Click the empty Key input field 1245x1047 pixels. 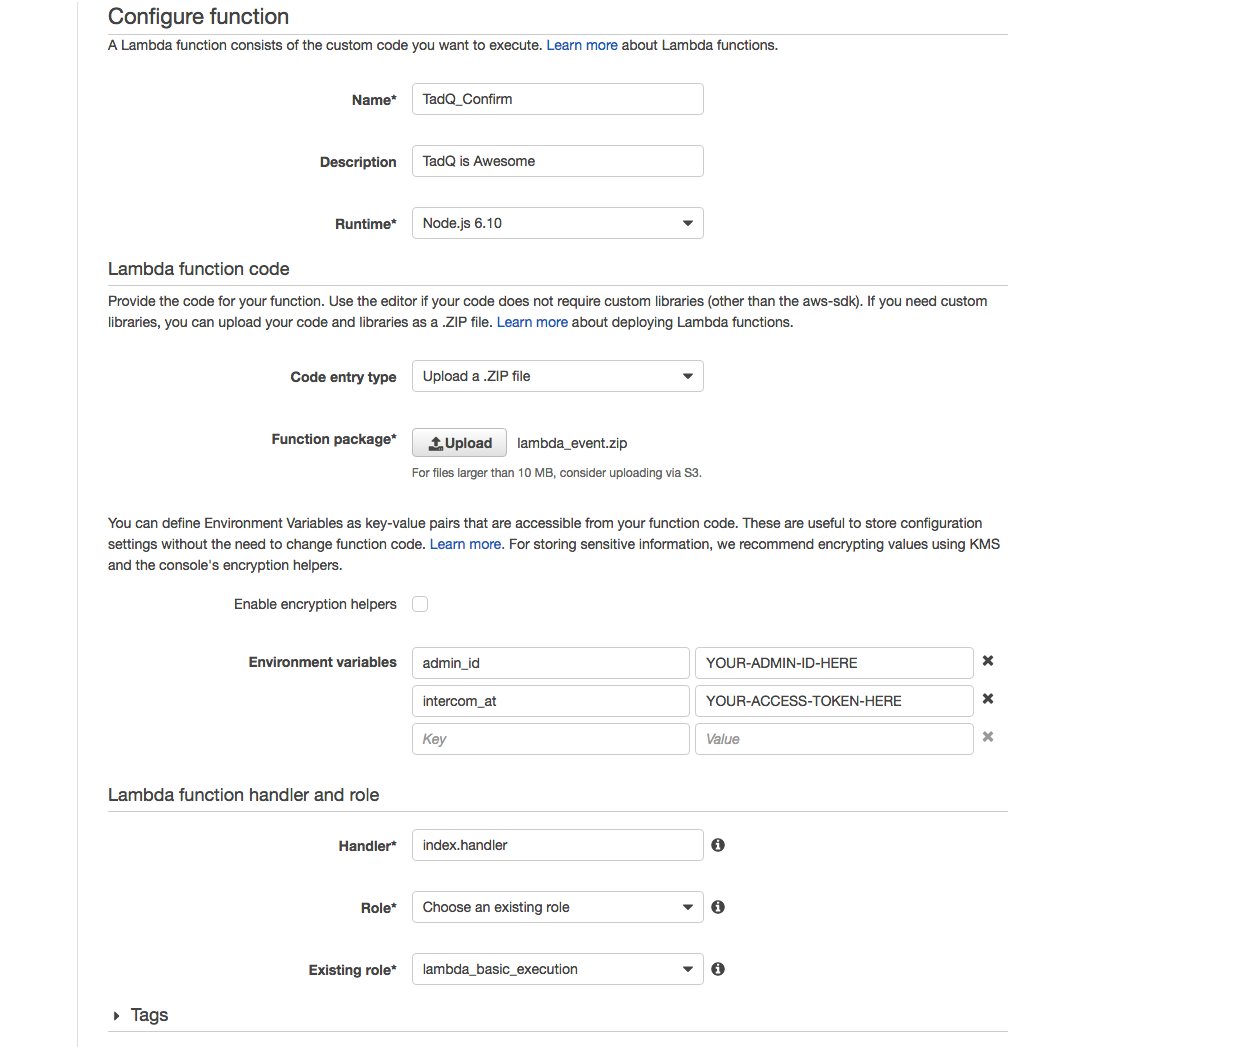coord(550,737)
